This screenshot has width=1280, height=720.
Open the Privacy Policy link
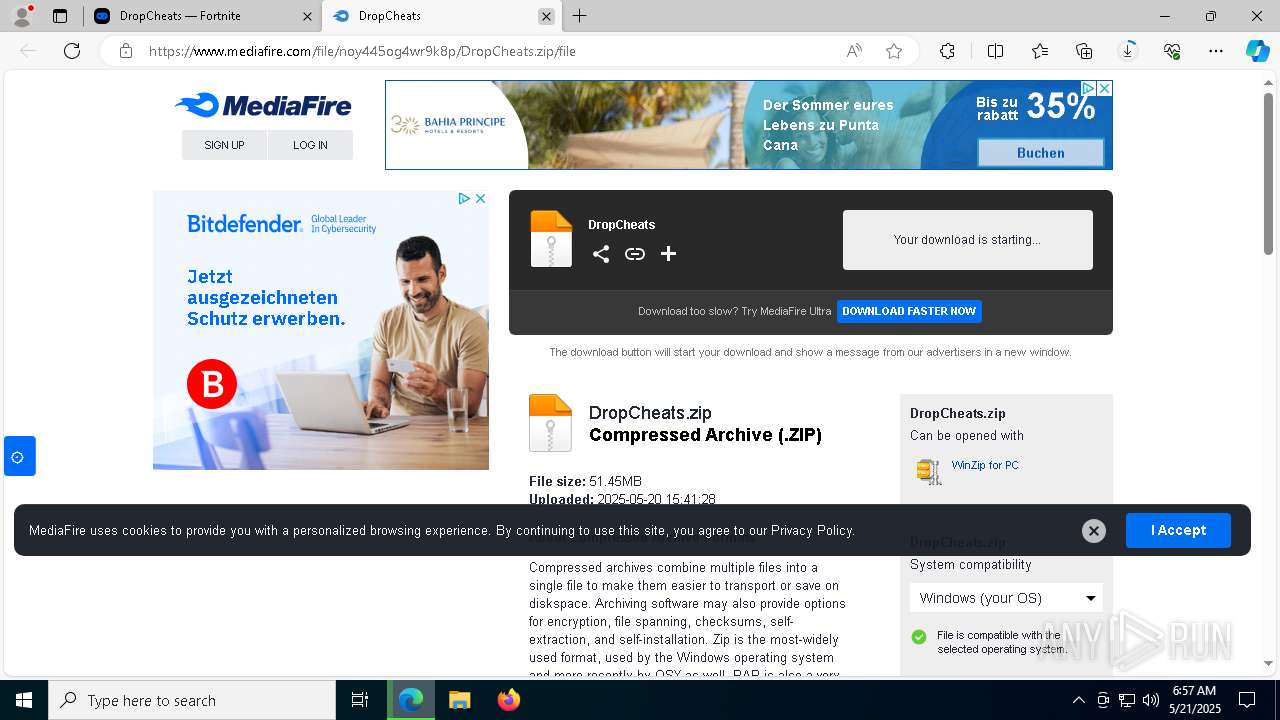point(812,530)
